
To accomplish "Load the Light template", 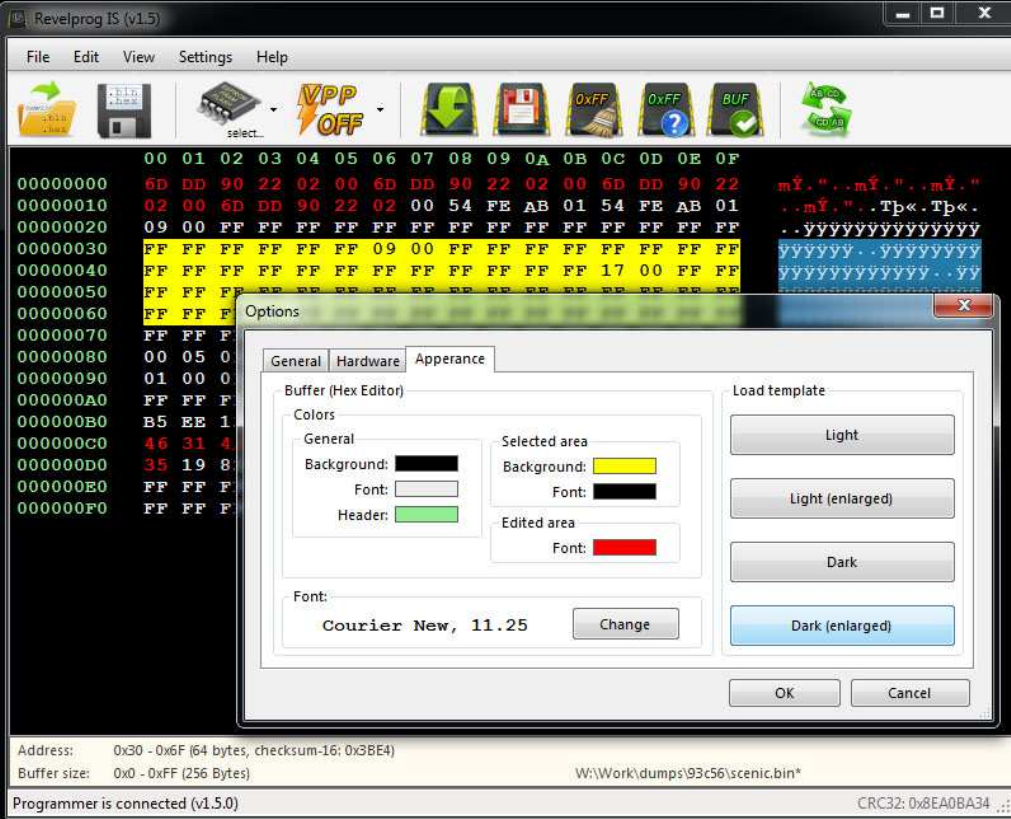I will (842, 435).
